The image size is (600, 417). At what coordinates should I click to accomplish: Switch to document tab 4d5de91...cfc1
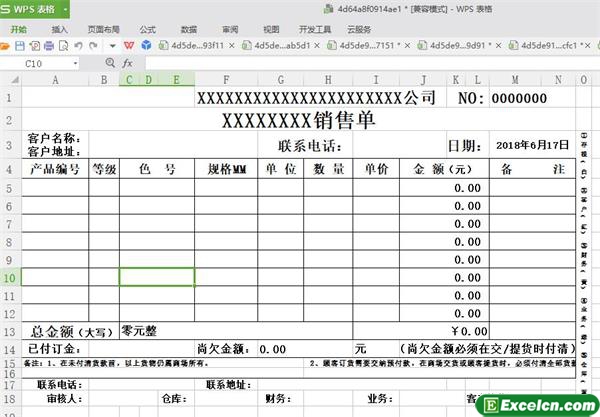pyautogui.click(x=545, y=46)
